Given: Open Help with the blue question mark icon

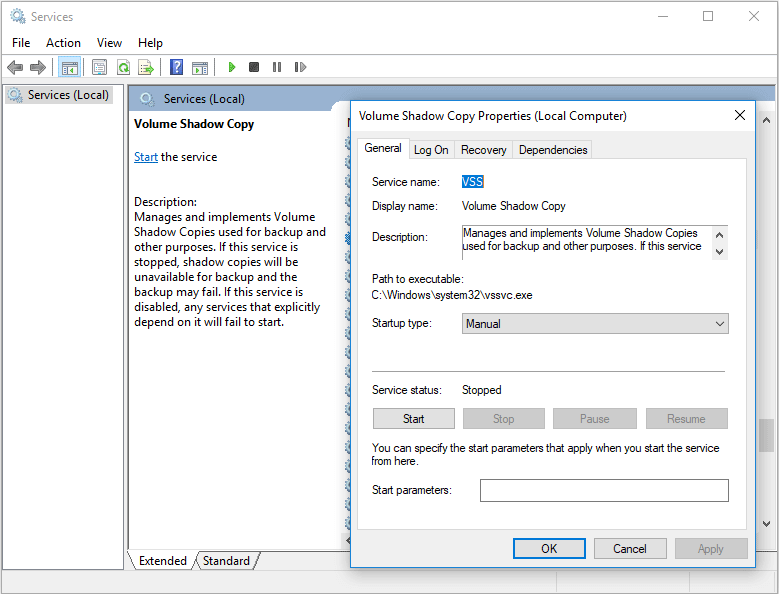Looking at the screenshot, I should tap(176, 67).
